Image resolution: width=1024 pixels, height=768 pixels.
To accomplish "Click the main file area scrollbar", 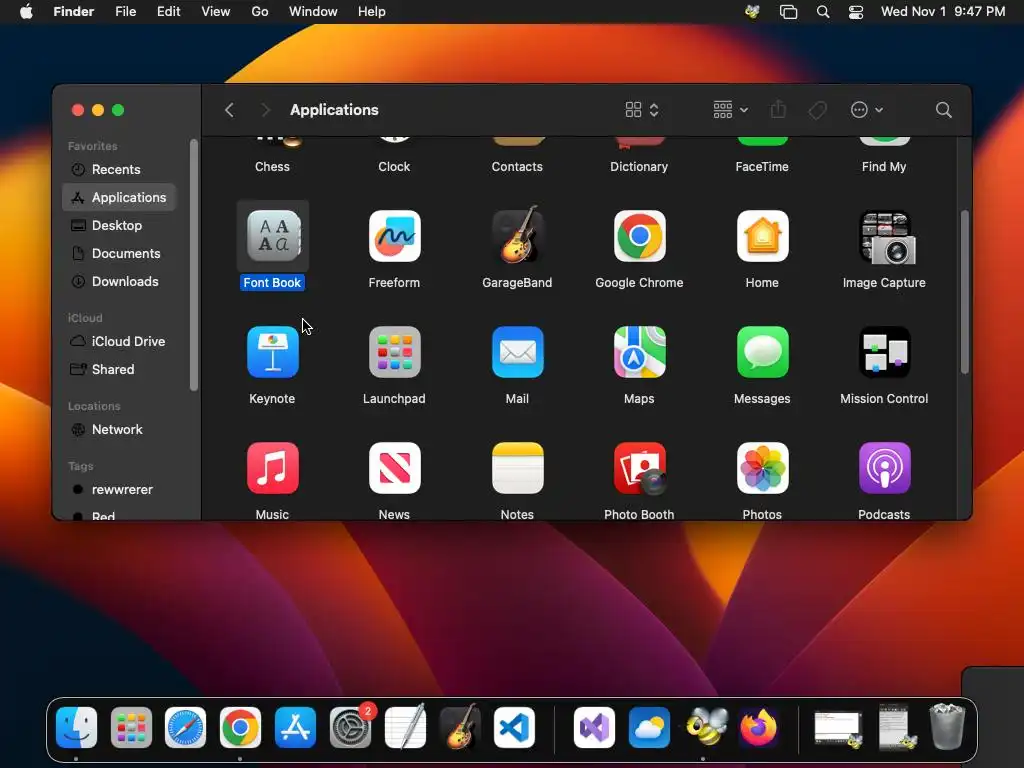I will [965, 291].
